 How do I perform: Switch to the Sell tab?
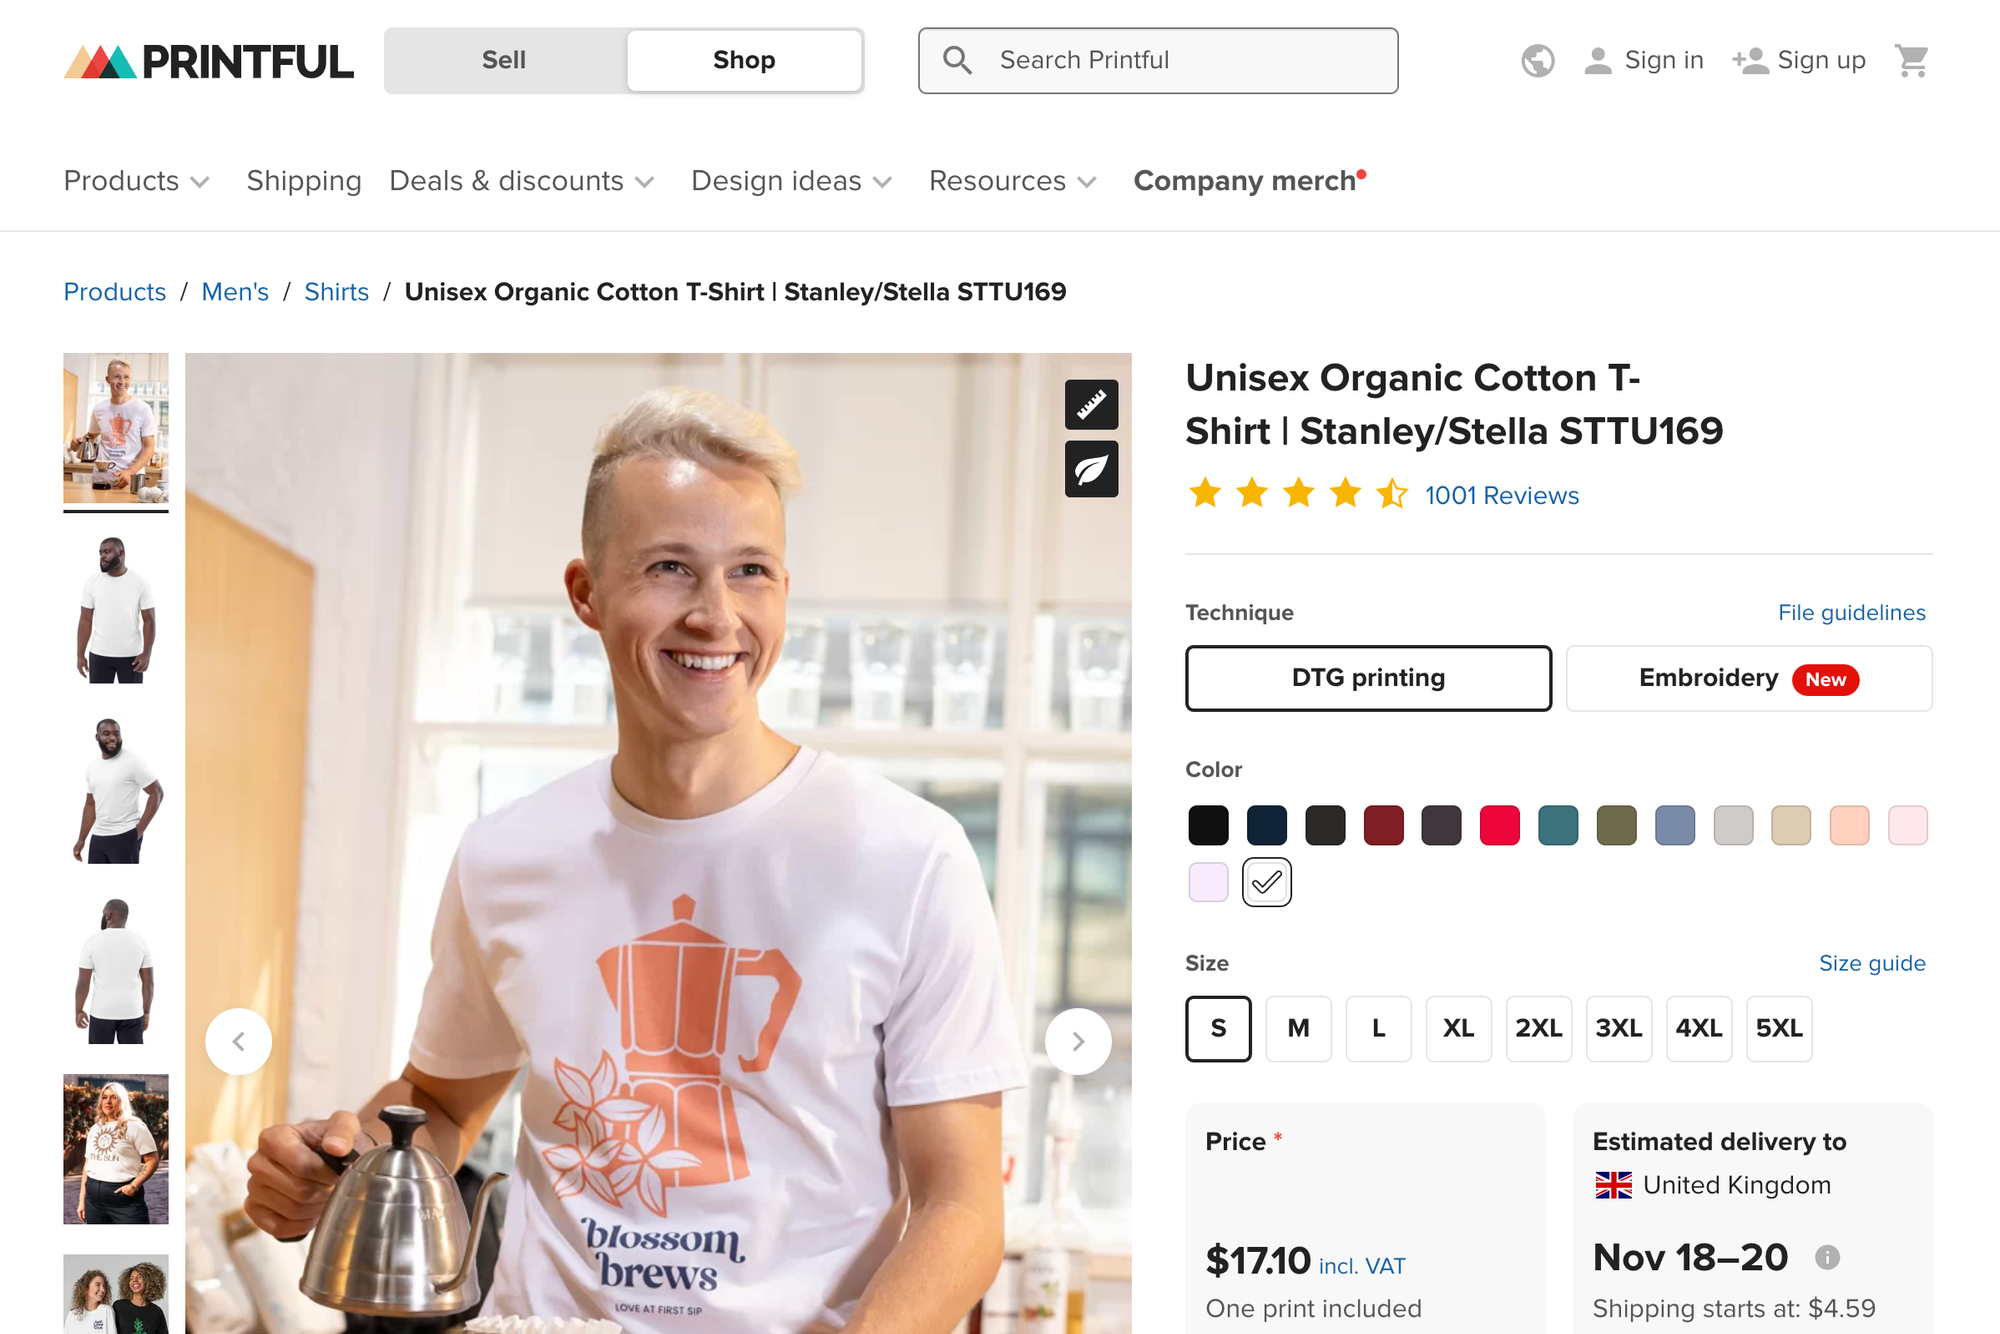pos(504,60)
